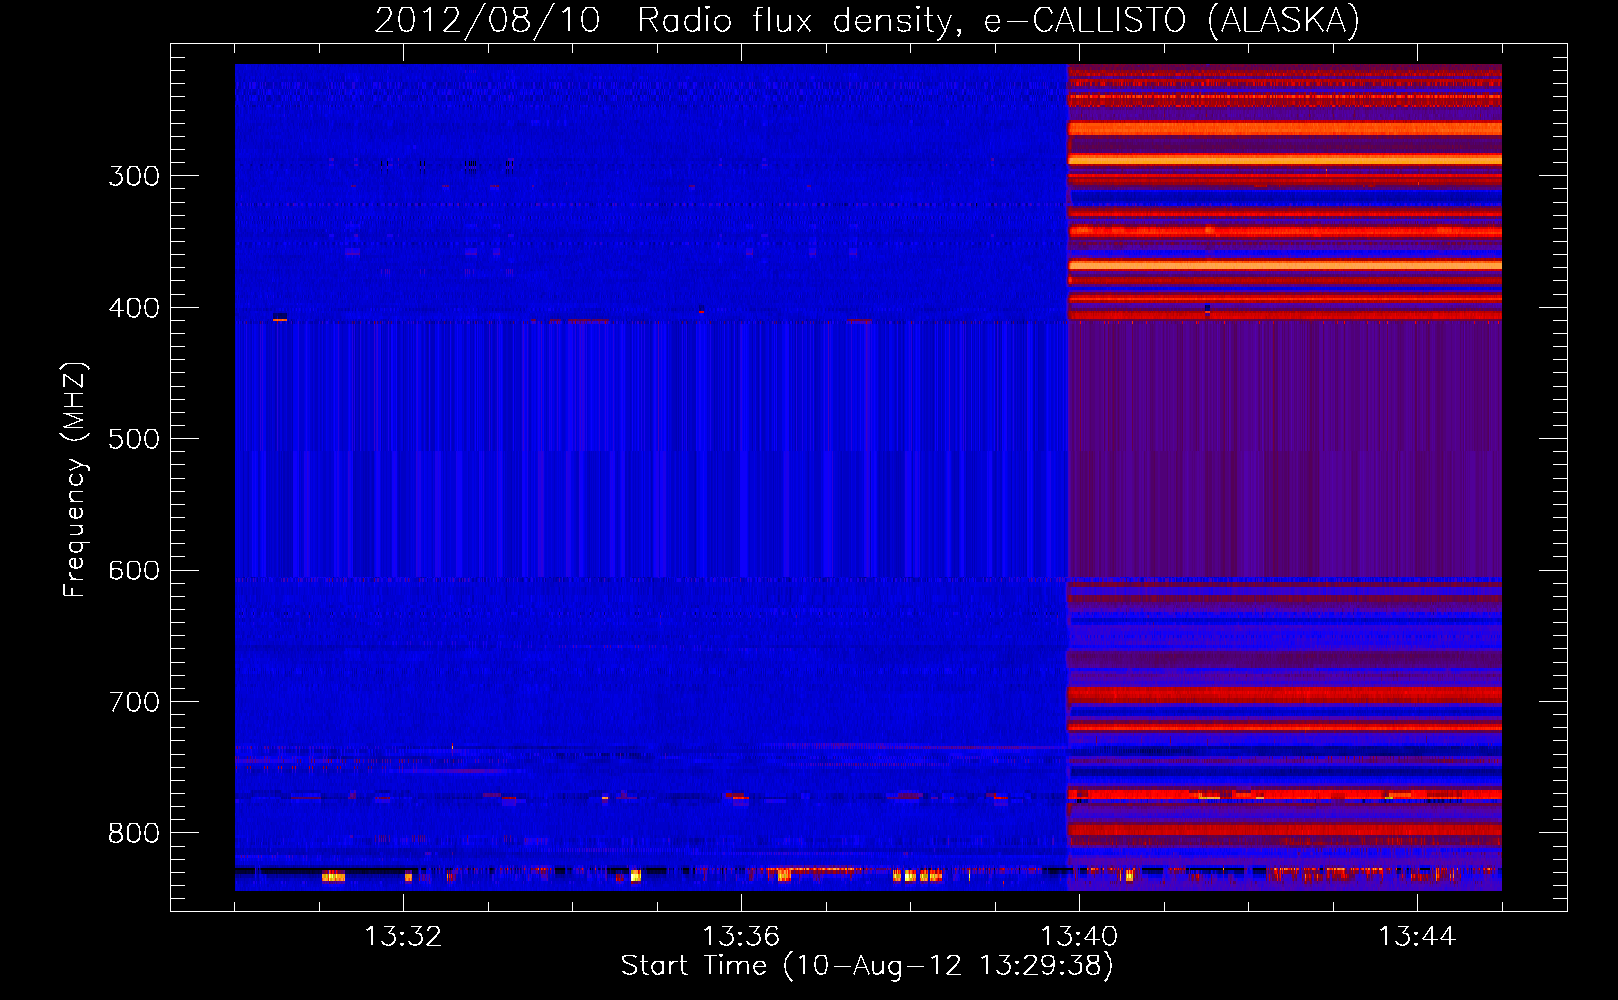Click the 13:40 time tick label
The height and width of the screenshot is (1000, 1618).
pos(1079,936)
